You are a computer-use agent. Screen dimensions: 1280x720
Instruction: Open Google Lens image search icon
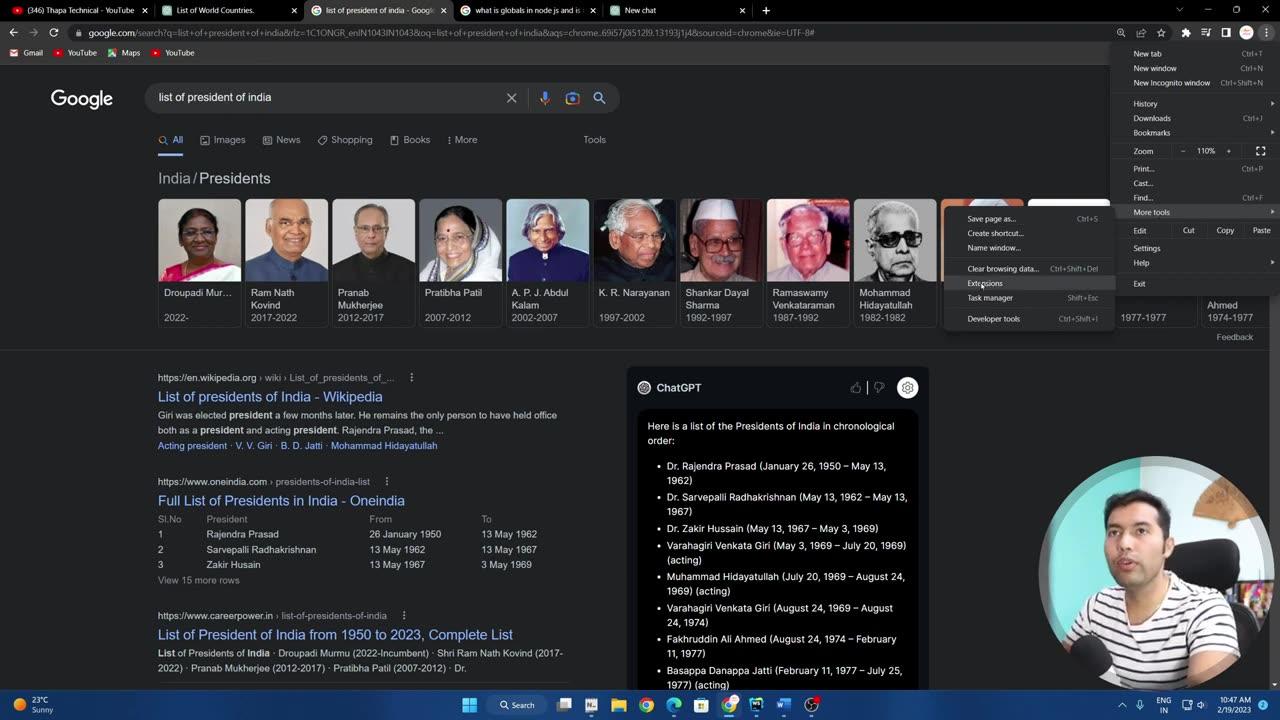[571, 98]
